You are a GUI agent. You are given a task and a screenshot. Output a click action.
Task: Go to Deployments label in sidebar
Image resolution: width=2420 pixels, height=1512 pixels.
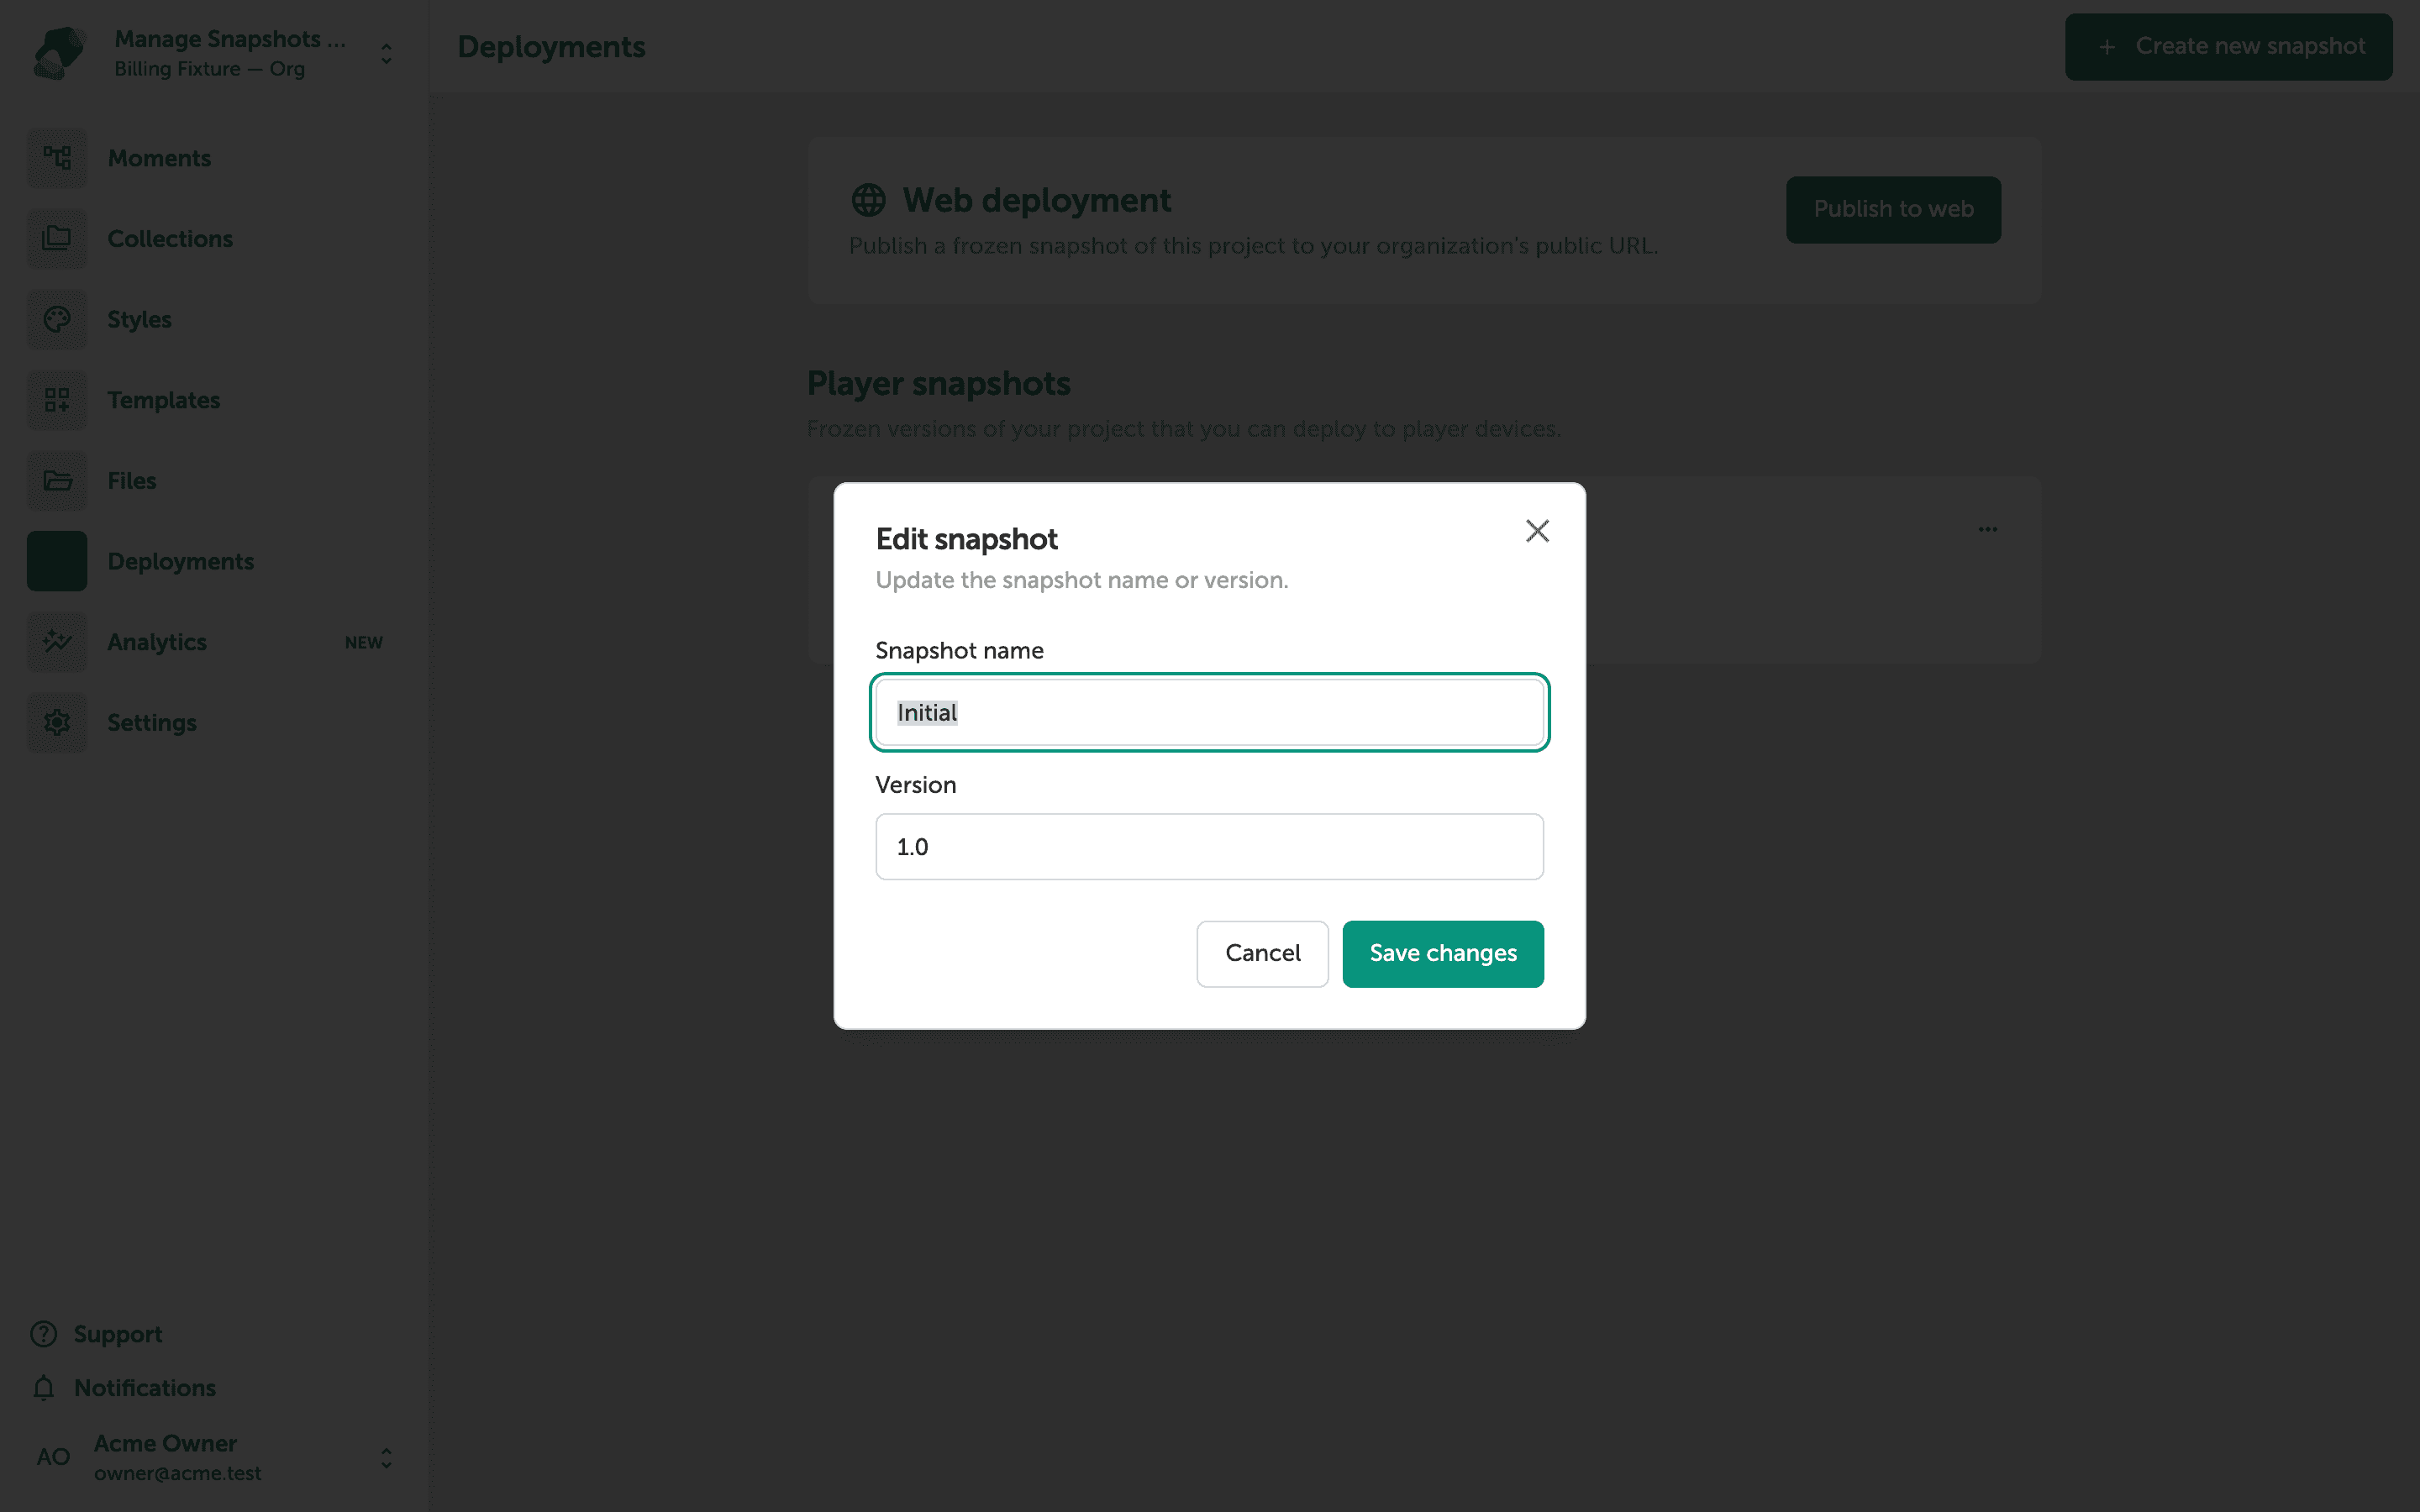coord(181,561)
